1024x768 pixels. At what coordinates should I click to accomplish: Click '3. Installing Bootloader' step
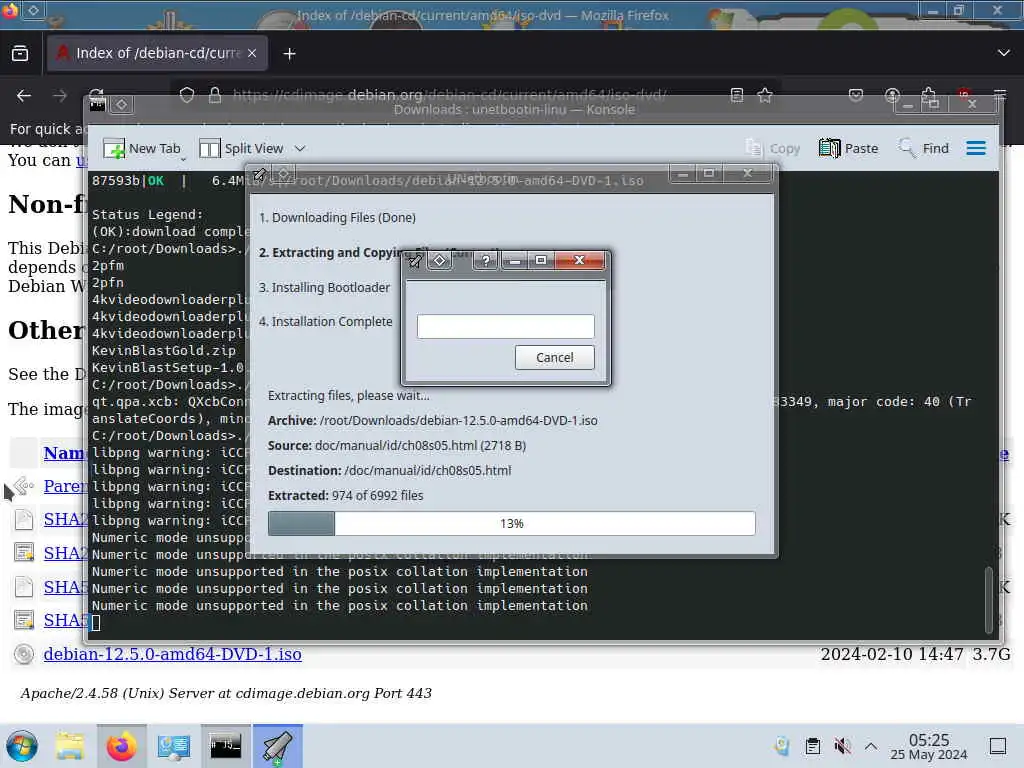pyautogui.click(x=325, y=287)
